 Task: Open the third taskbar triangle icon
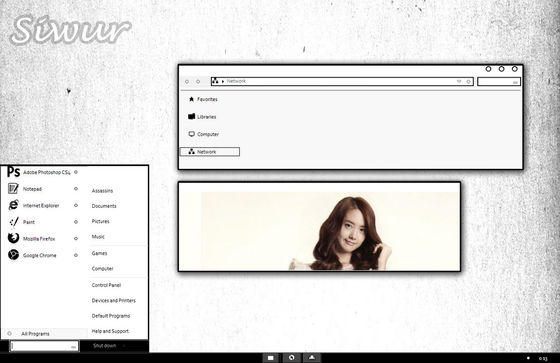pos(312,358)
